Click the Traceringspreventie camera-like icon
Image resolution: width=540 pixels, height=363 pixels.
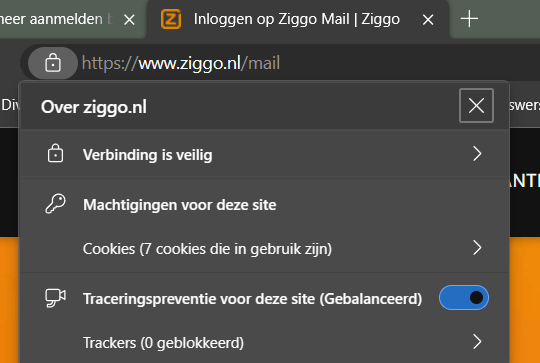coord(55,298)
